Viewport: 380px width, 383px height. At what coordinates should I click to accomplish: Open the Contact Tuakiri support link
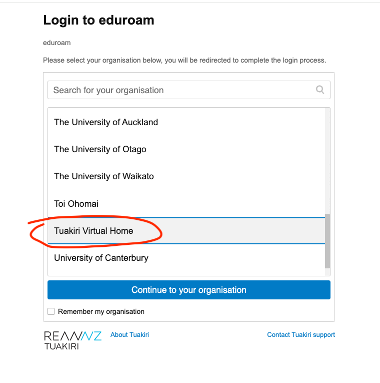pos(301,334)
